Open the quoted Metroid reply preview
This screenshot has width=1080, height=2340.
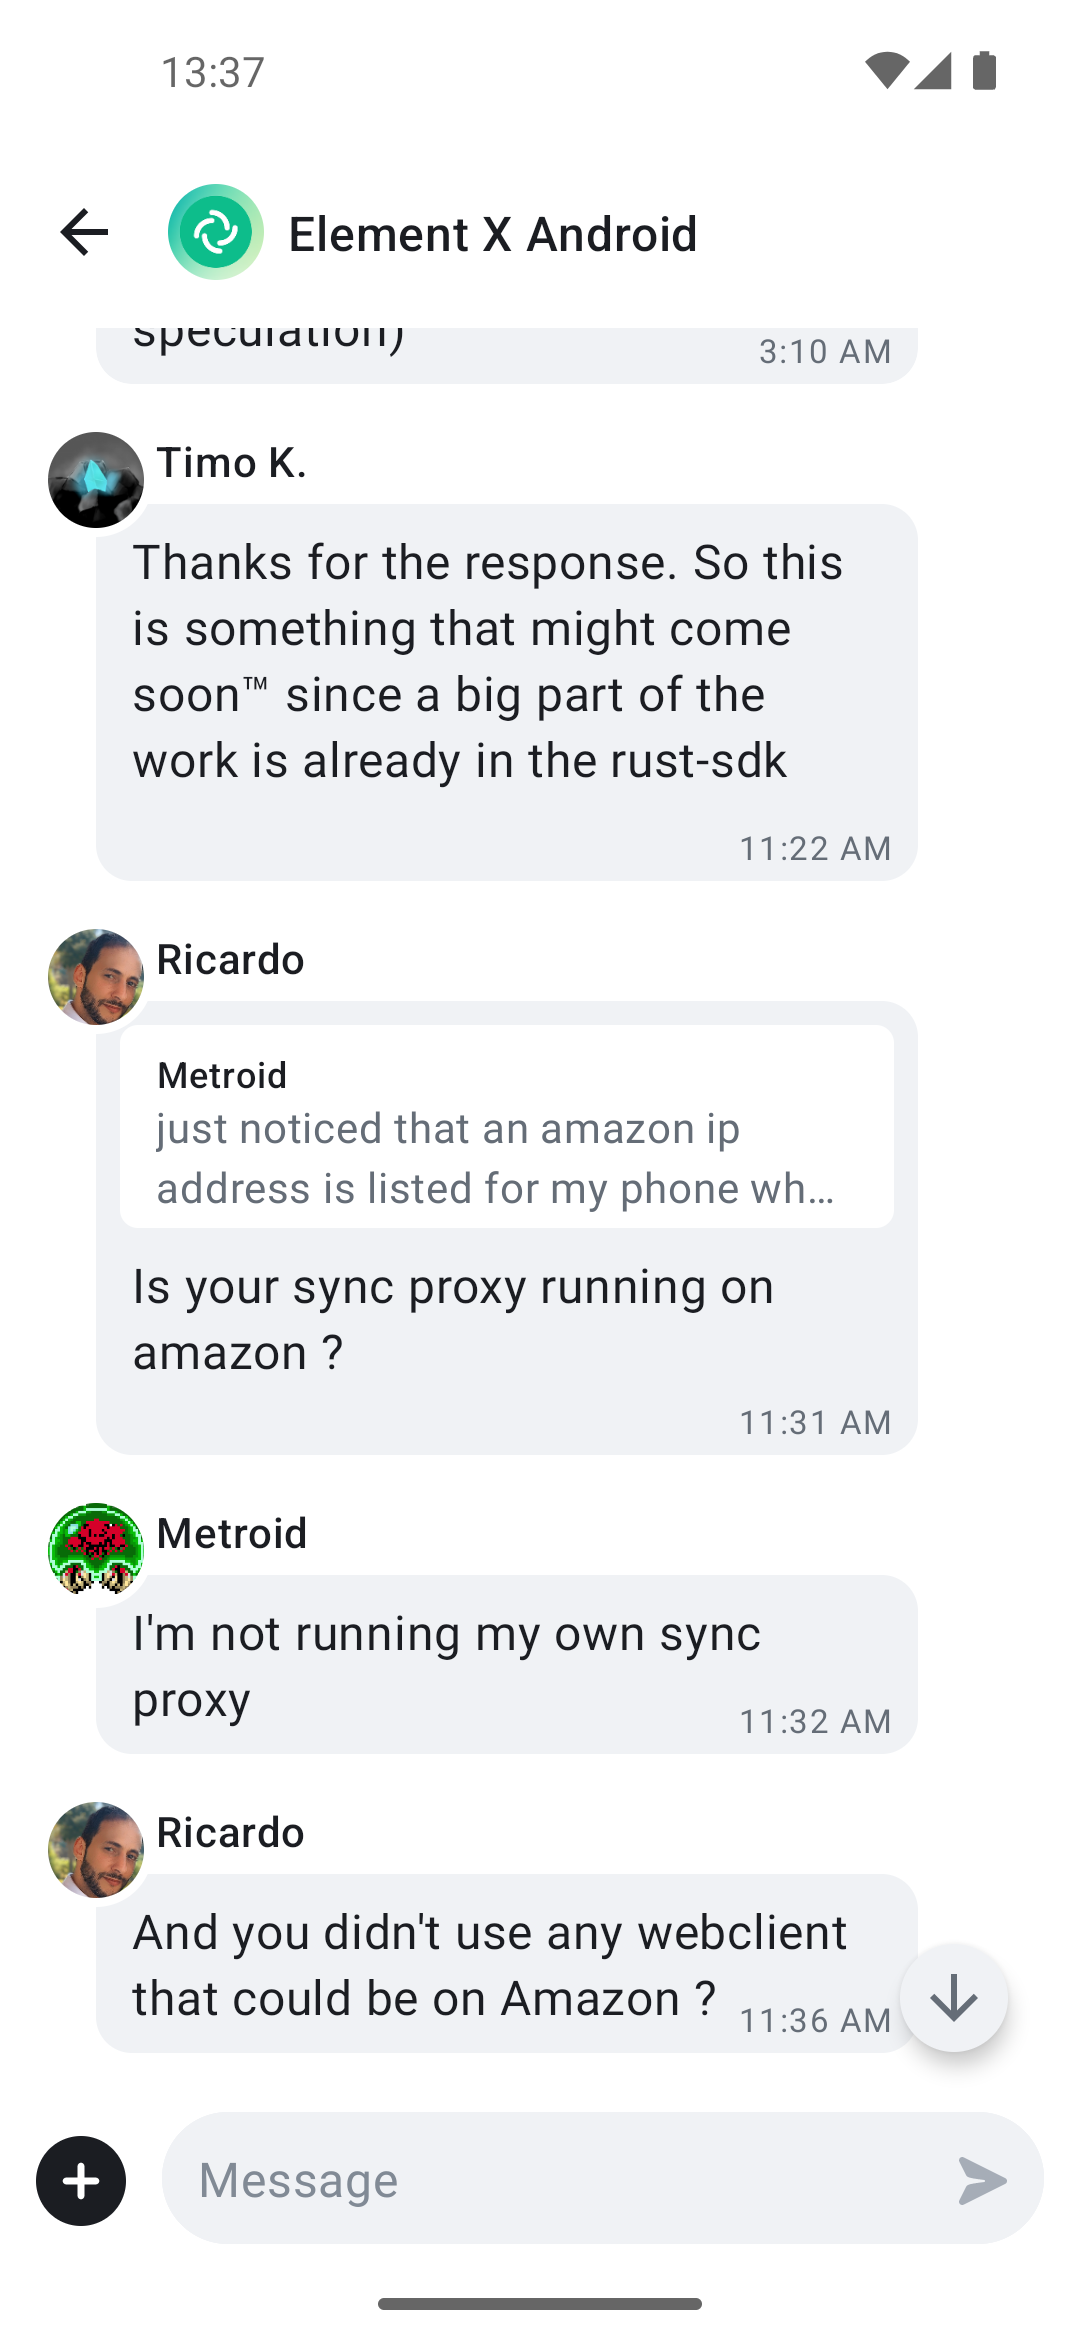pyautogui.click(x=506, y=1127)
